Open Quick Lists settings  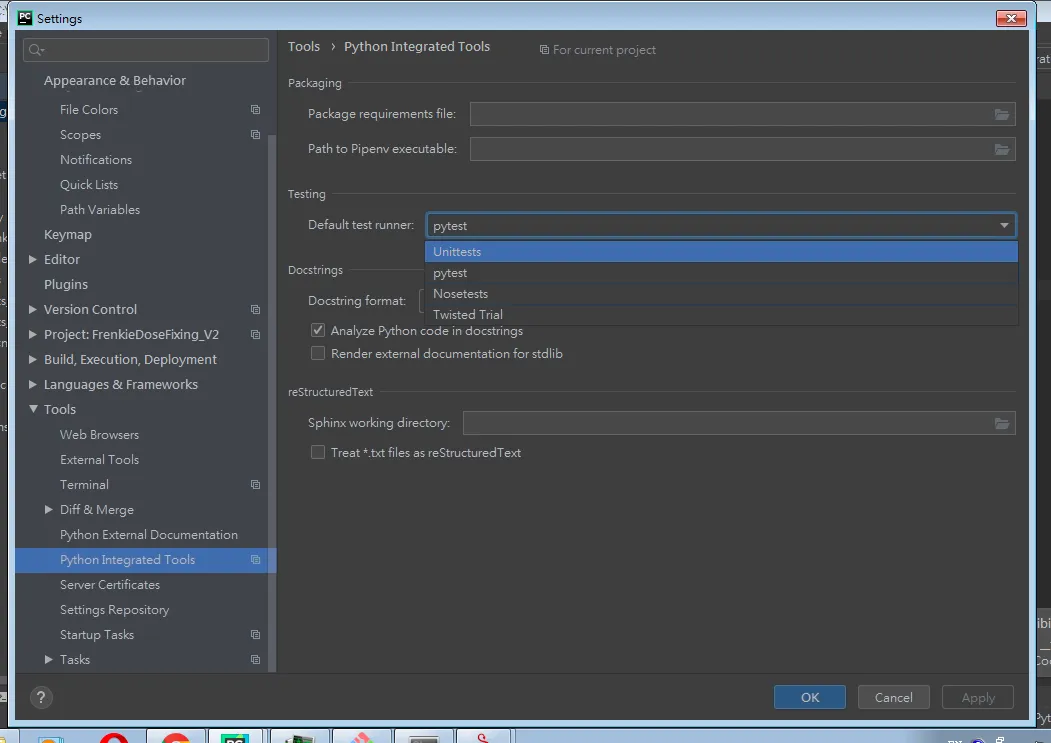88,184
